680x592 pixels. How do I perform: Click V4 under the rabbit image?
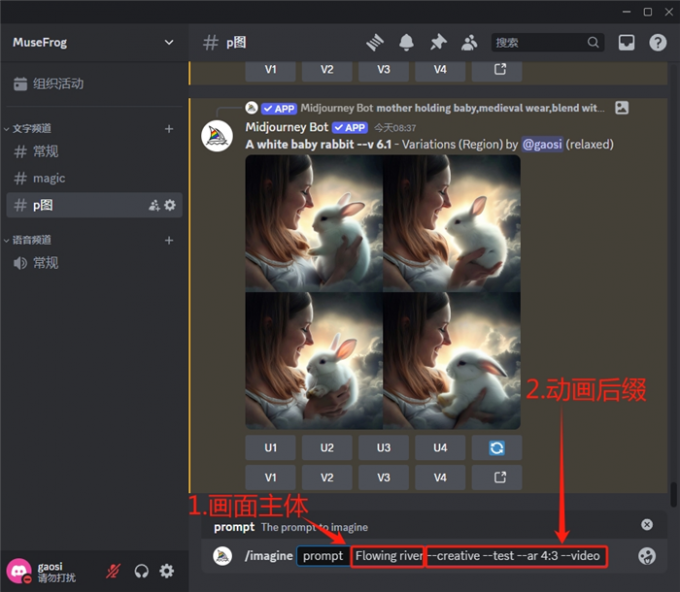pyautogui.click(x=440, y=478)
